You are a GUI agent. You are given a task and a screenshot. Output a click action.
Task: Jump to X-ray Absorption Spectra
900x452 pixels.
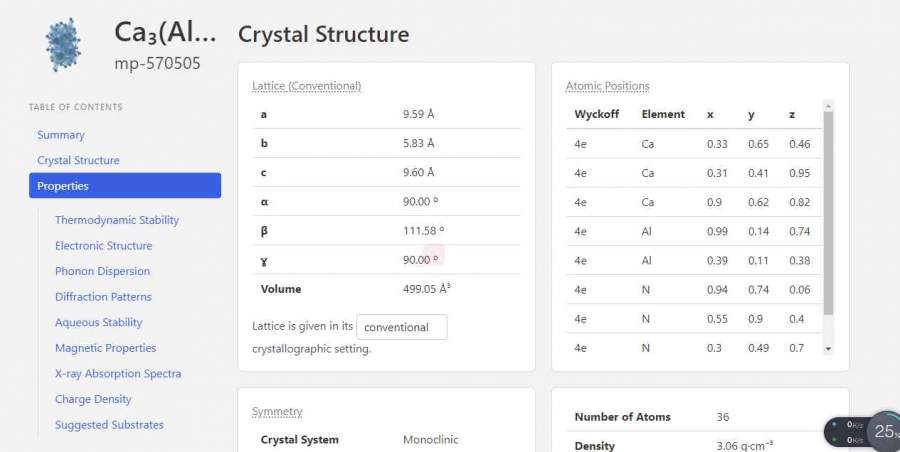(118, 374)
